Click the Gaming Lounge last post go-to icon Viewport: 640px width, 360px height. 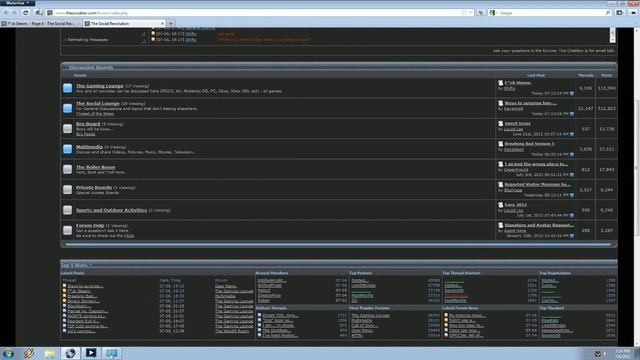[572, 93]
